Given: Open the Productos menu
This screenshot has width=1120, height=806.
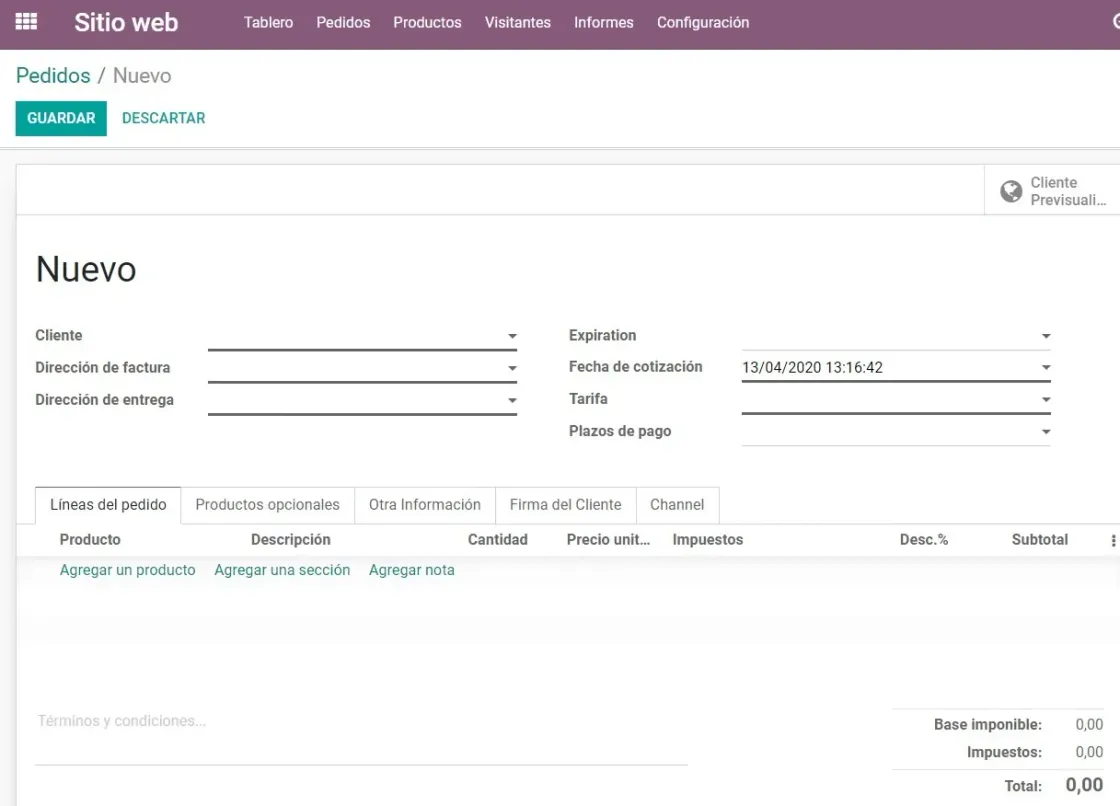Looking at the screenshot, I should [427, 22].
